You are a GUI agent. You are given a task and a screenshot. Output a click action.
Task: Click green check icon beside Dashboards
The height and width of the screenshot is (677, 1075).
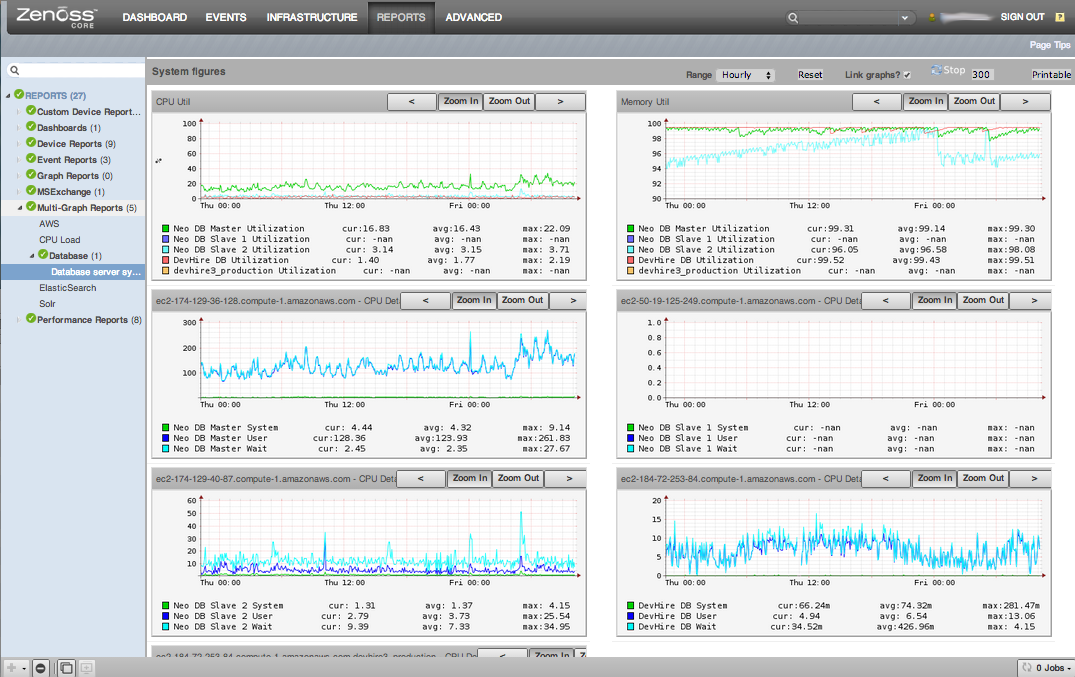(31, 127)
